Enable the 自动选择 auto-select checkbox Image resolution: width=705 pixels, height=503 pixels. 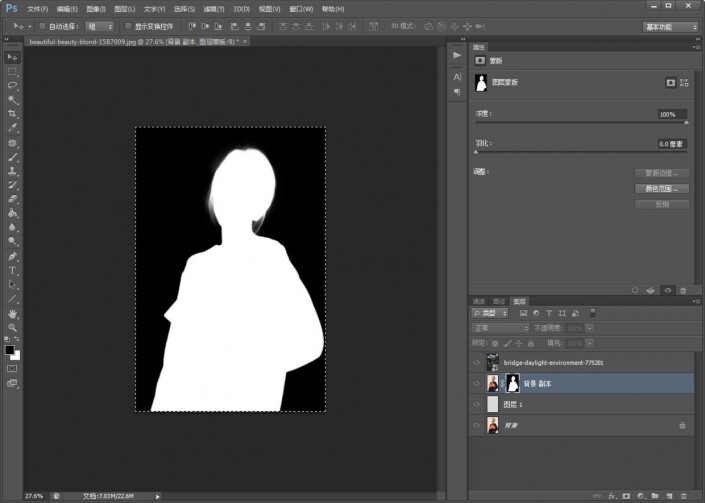tap(43, 26)
